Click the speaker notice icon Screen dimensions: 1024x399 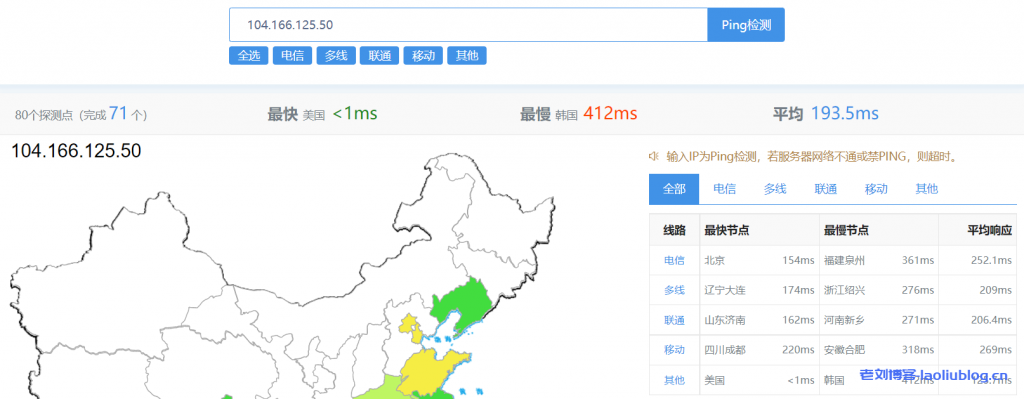click(x=653, y=156)
